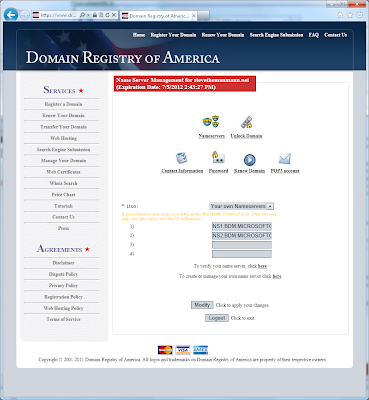Click the Unlock Domain text link

click(246, 136)
